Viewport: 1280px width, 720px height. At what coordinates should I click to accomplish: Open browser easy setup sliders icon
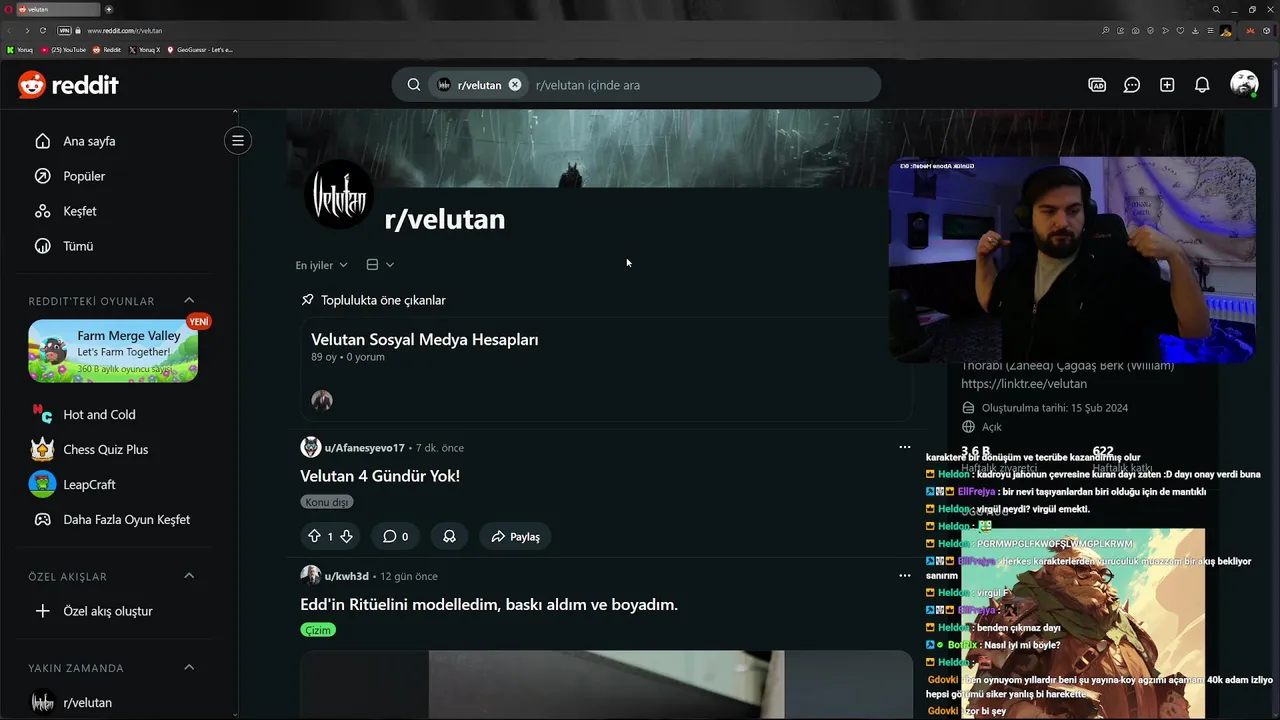pos(1210,31)
